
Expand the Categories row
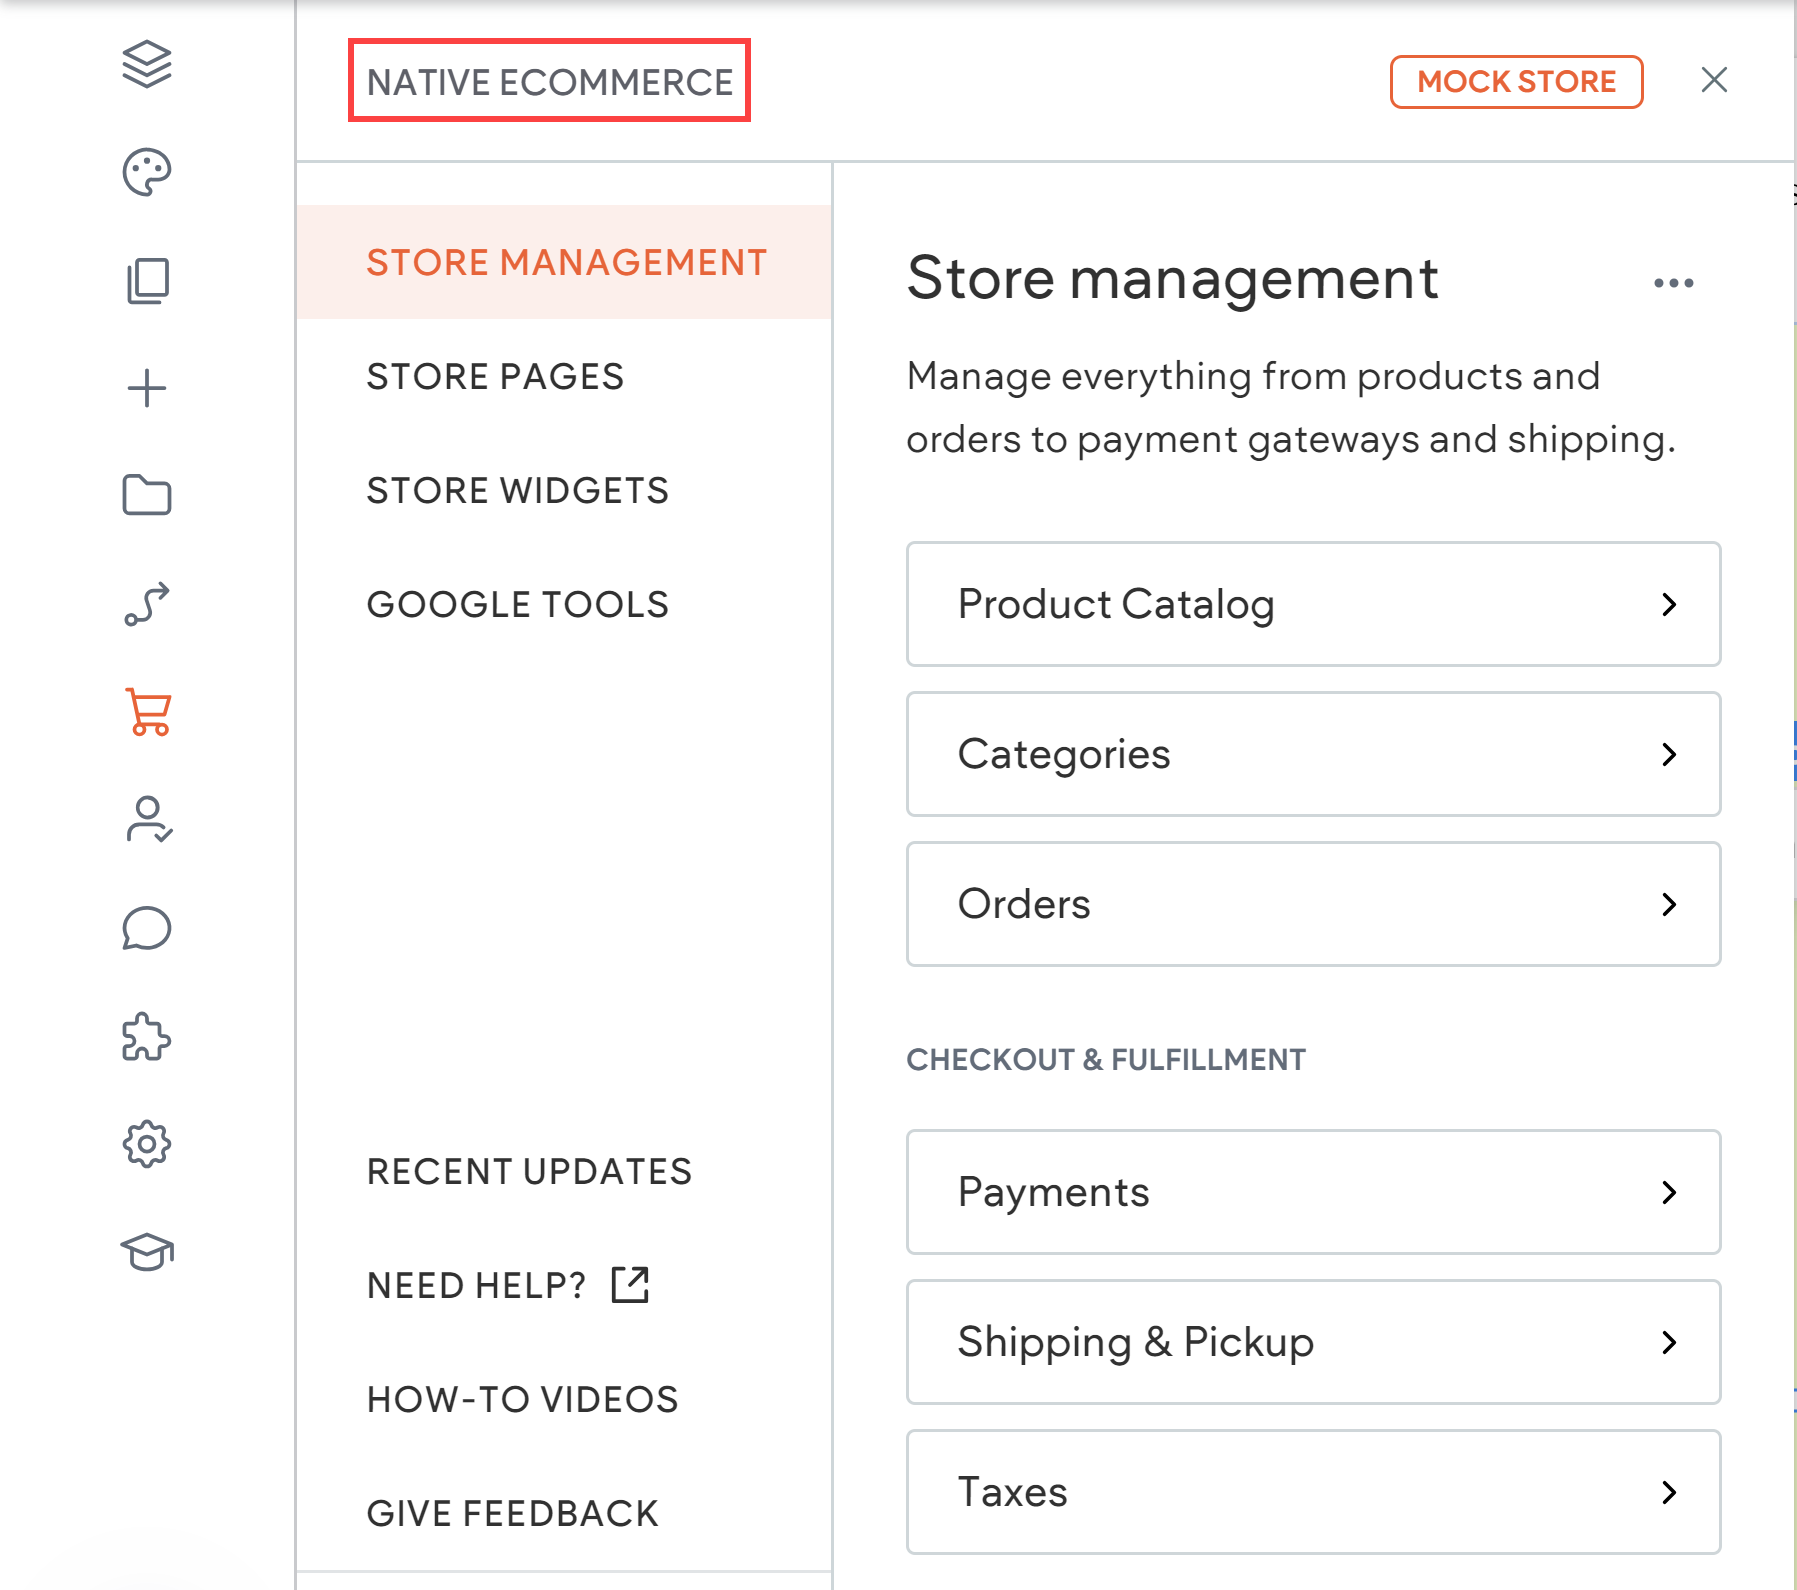point(1313,754)
